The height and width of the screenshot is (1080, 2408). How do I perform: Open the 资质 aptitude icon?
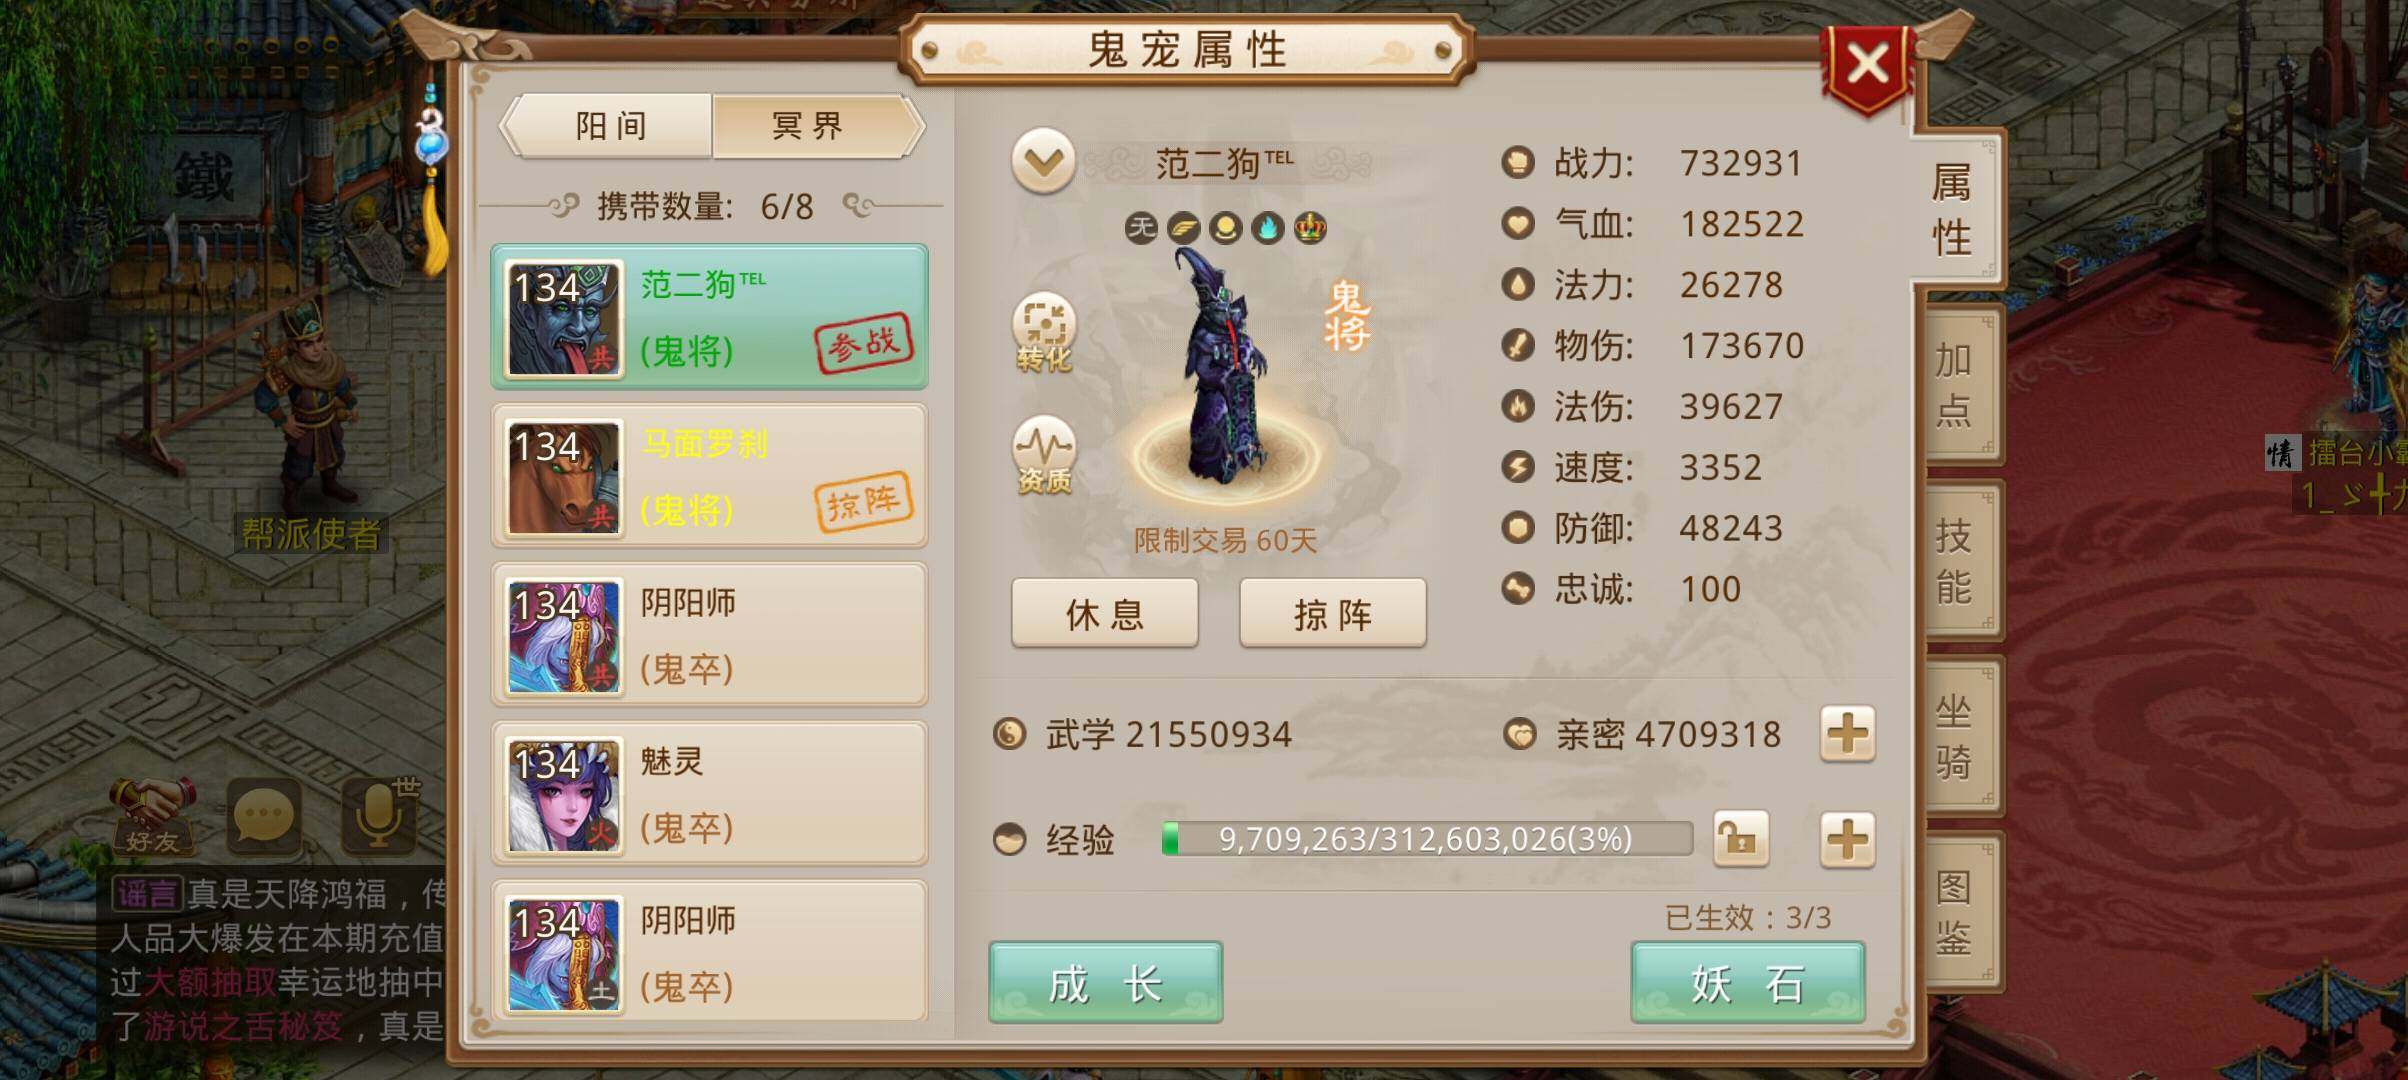[1044, 455]
